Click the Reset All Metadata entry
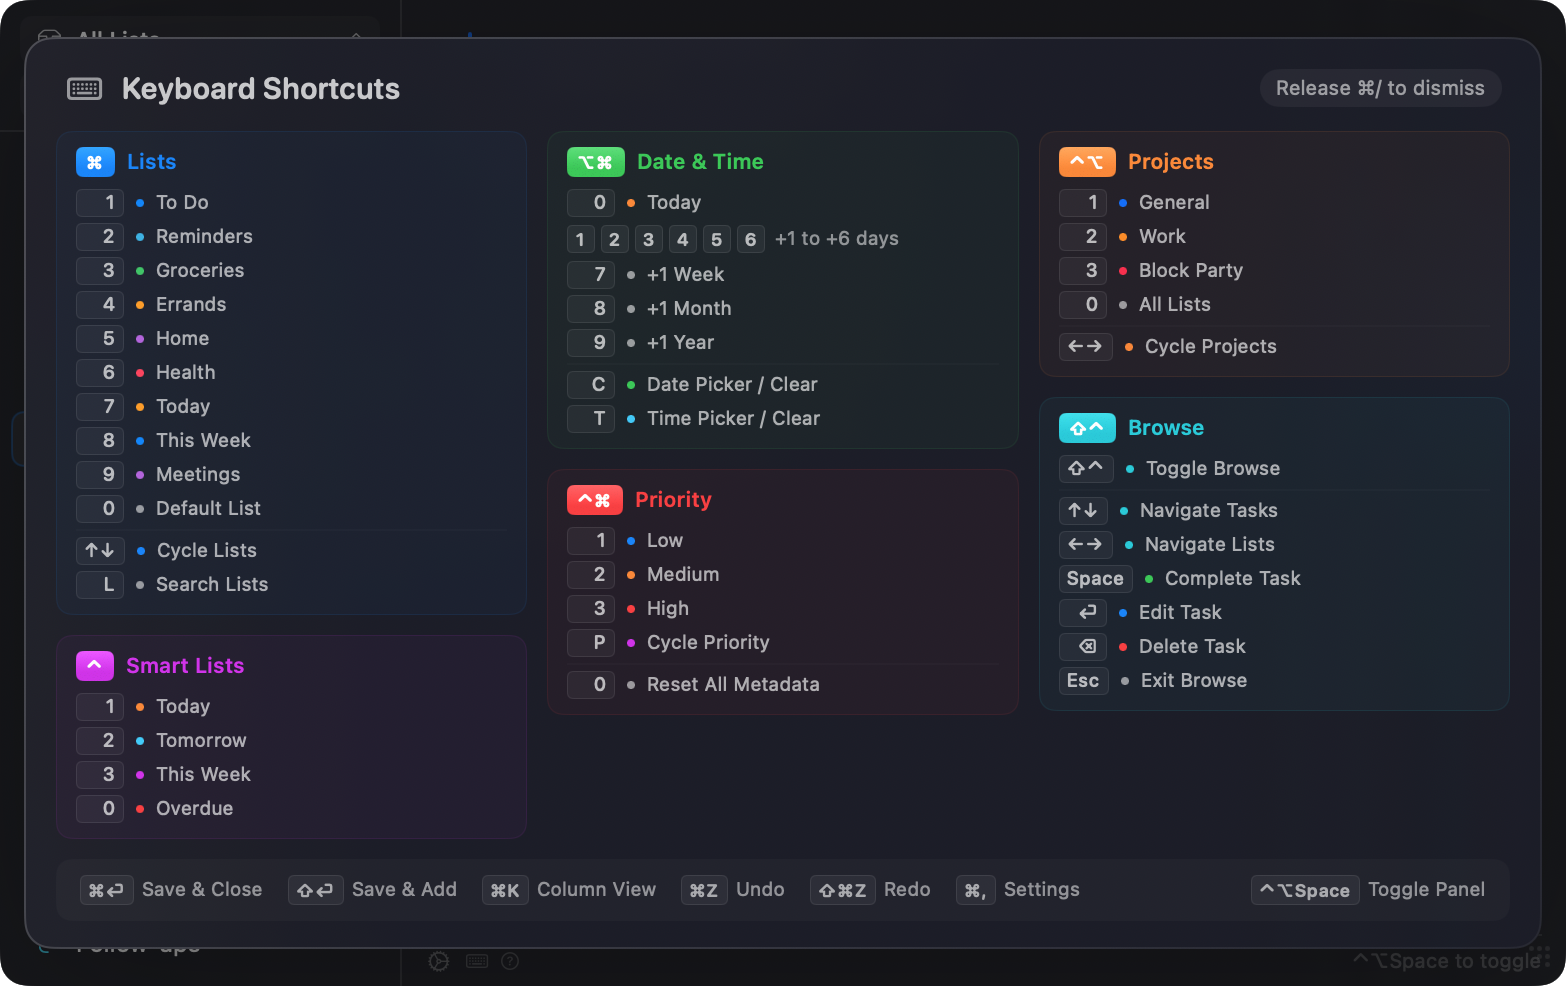Viewport: 1566px width, 986px height. [x=733, y=685]
